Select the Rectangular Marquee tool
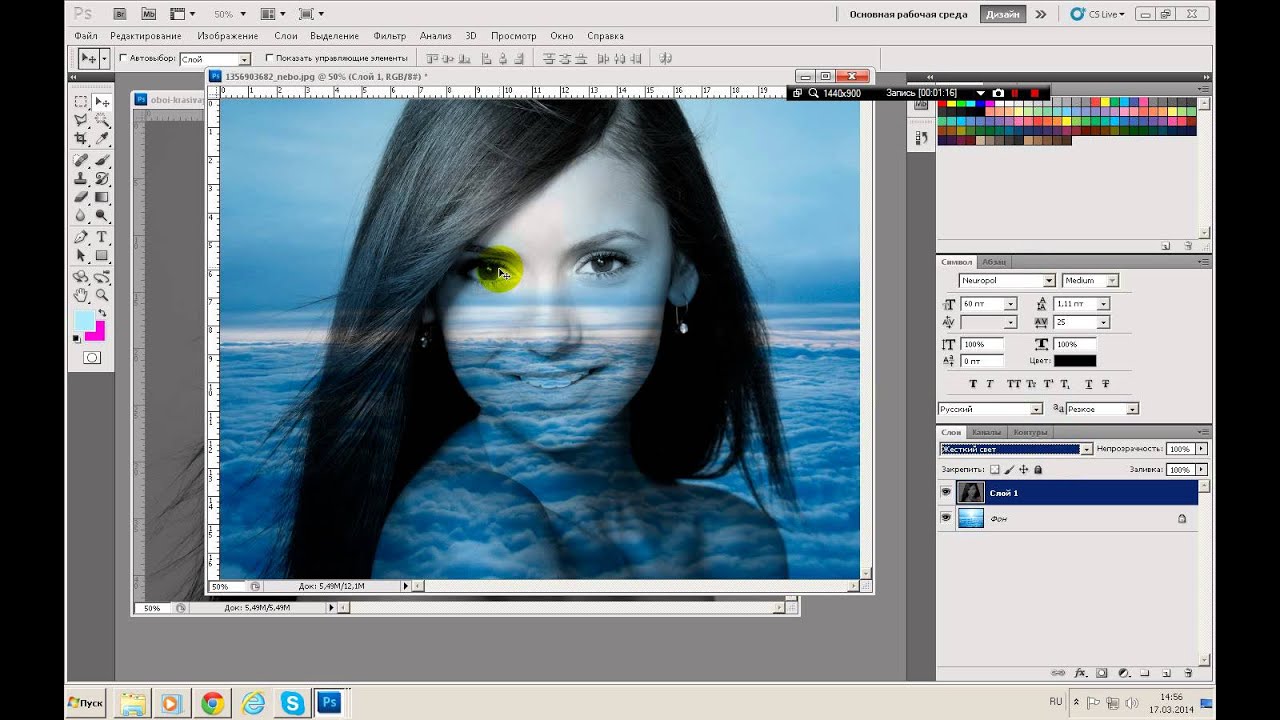 81,102
